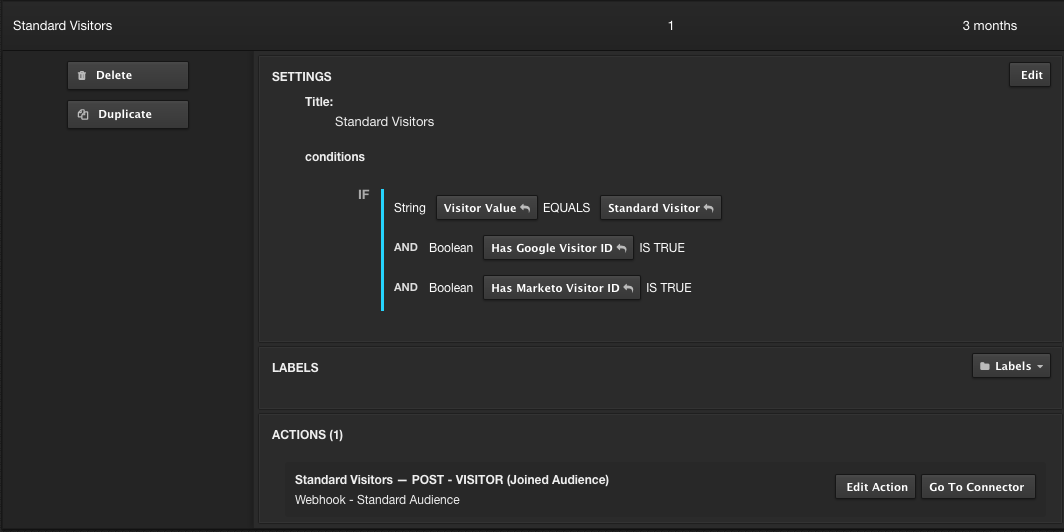
Task: Duplicate the Standard Visitors audience
Action: 127,115
